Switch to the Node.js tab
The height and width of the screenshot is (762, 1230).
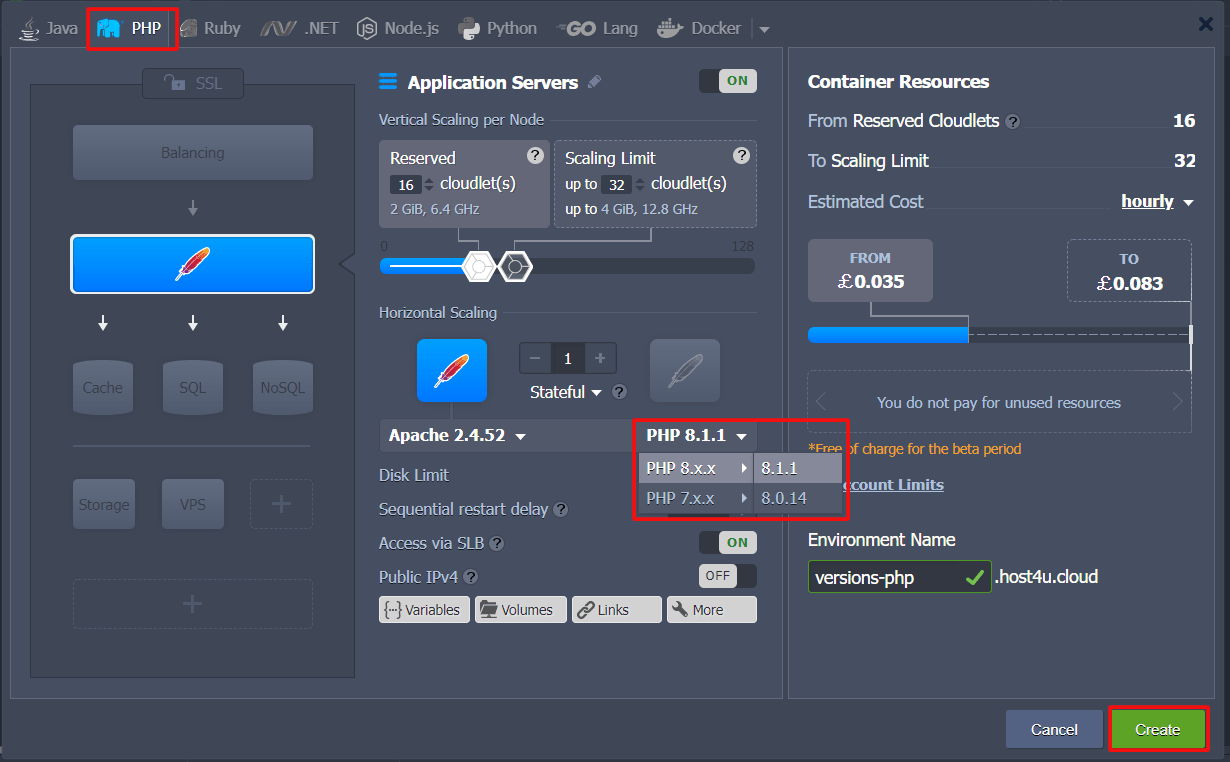tap(397, 27)
